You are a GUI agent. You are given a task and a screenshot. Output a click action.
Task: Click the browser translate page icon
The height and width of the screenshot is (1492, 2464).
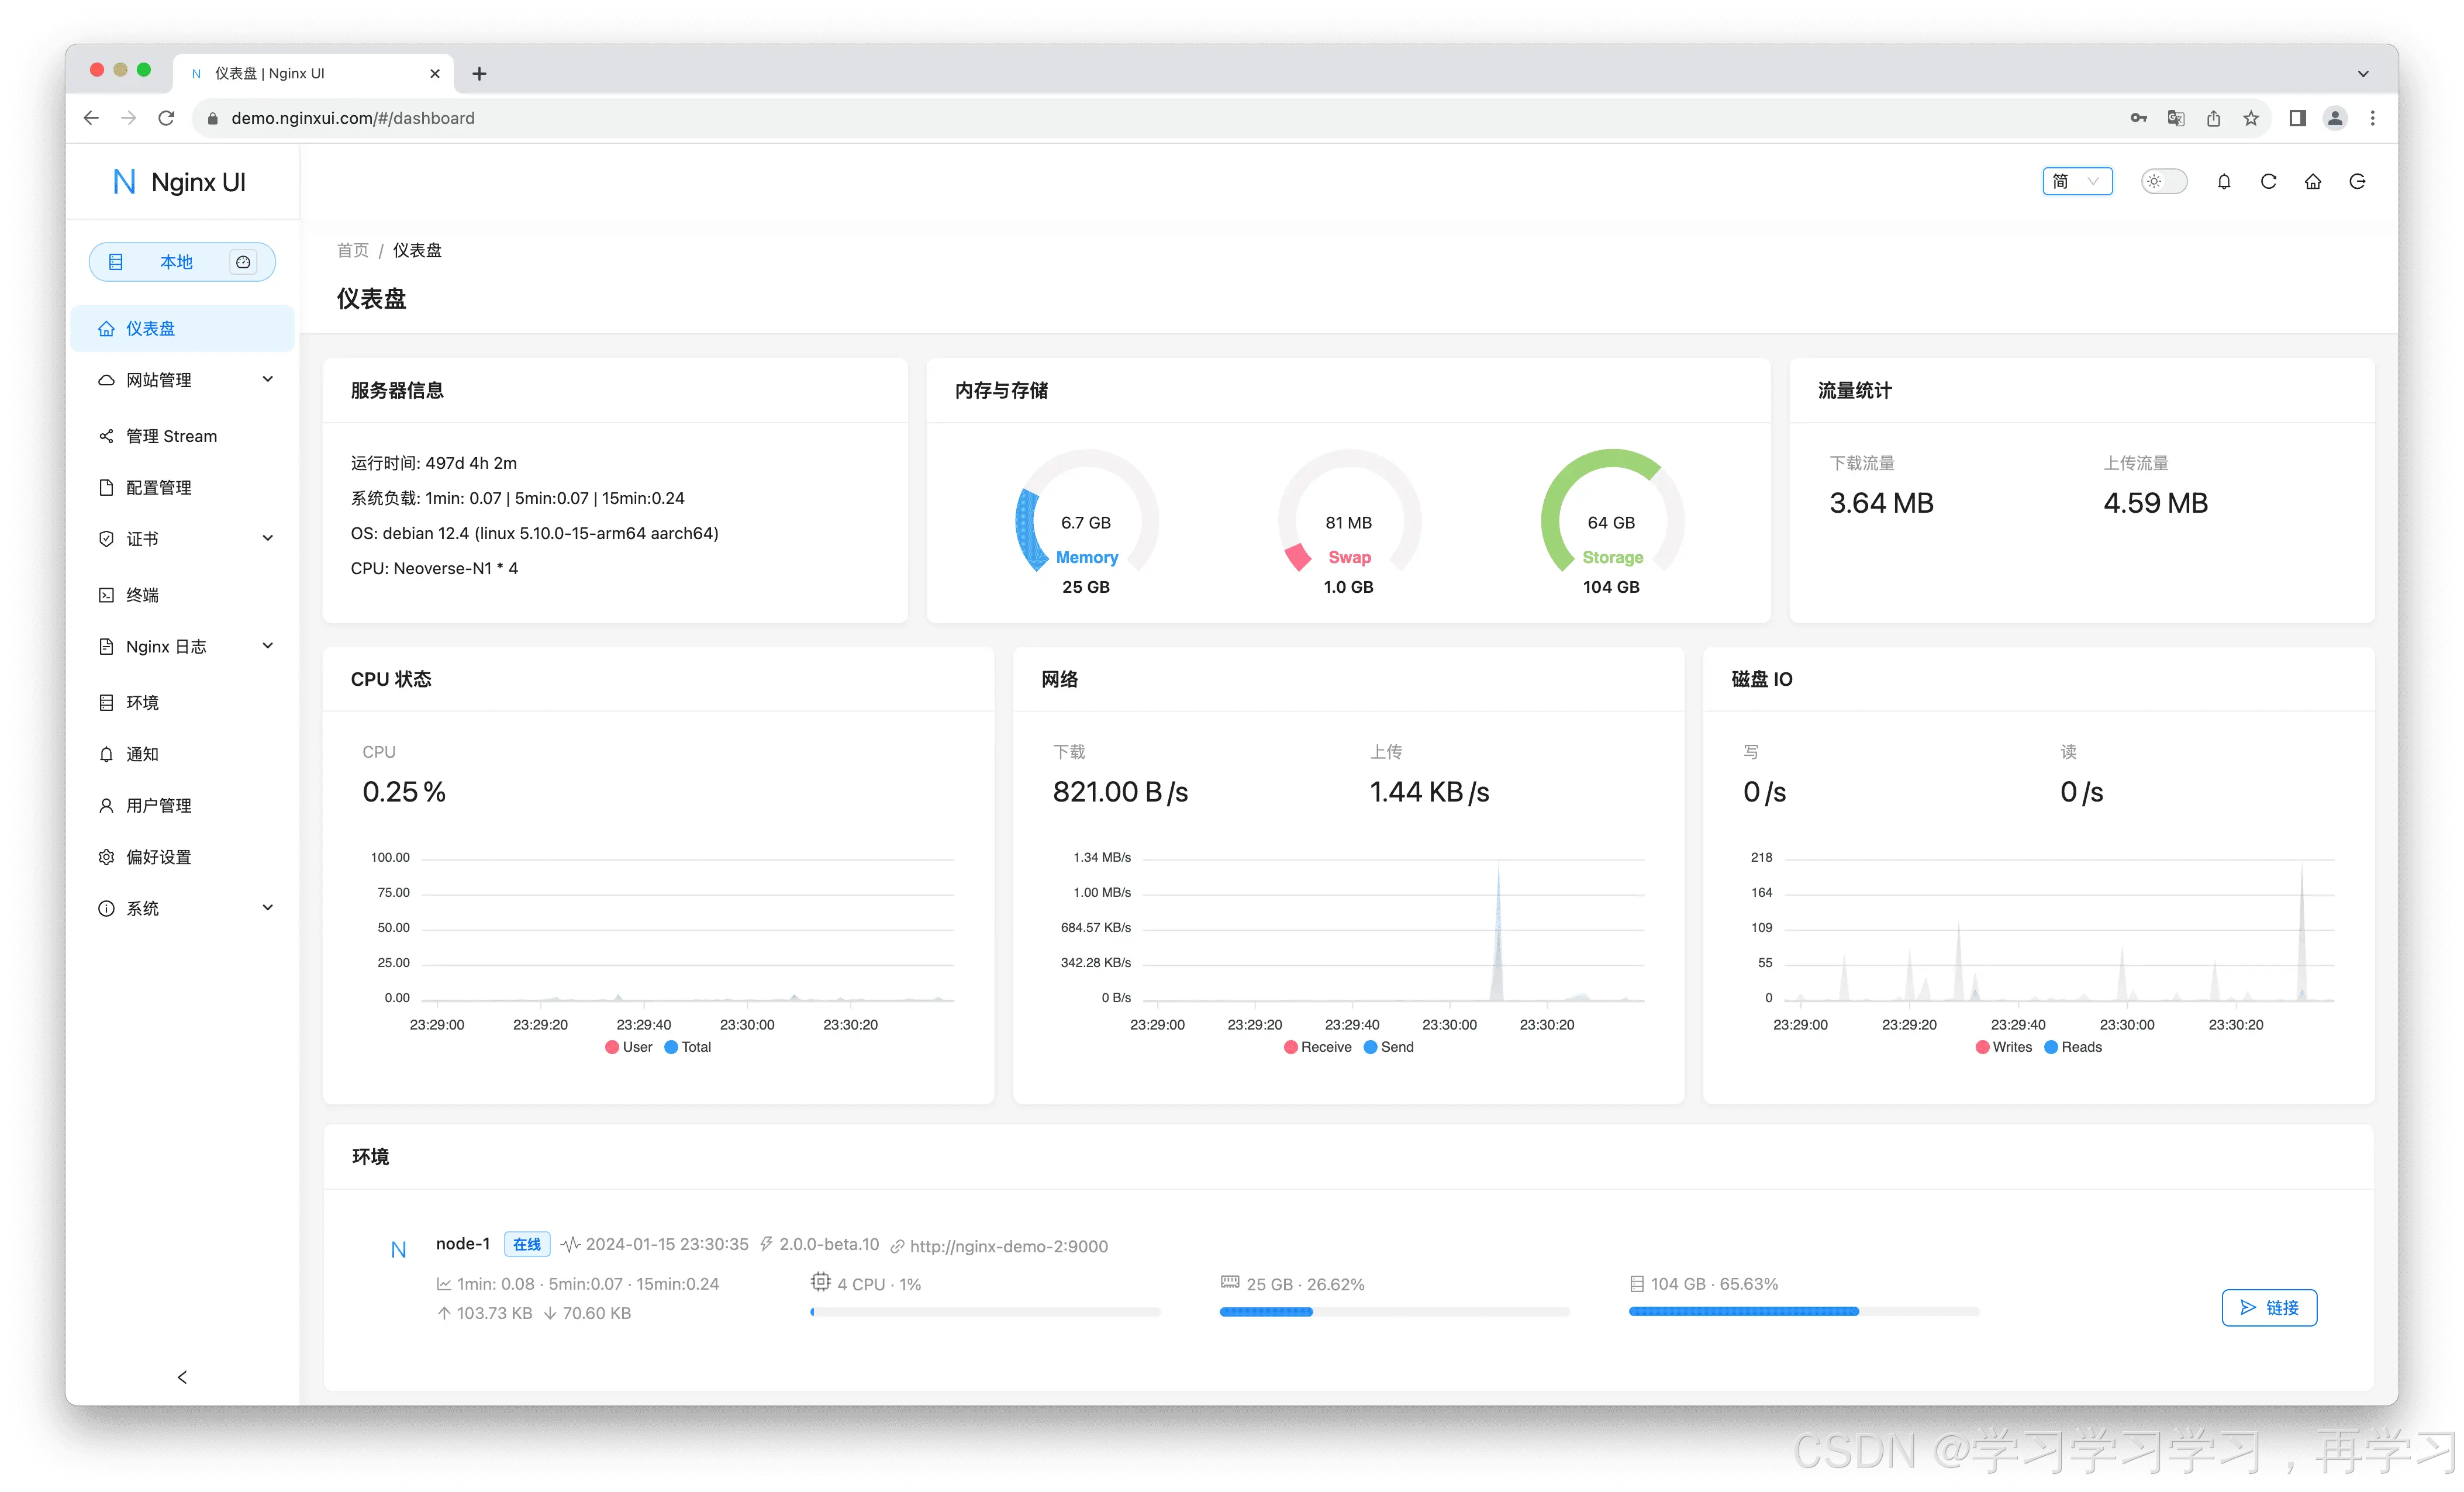coord(2176,118)
